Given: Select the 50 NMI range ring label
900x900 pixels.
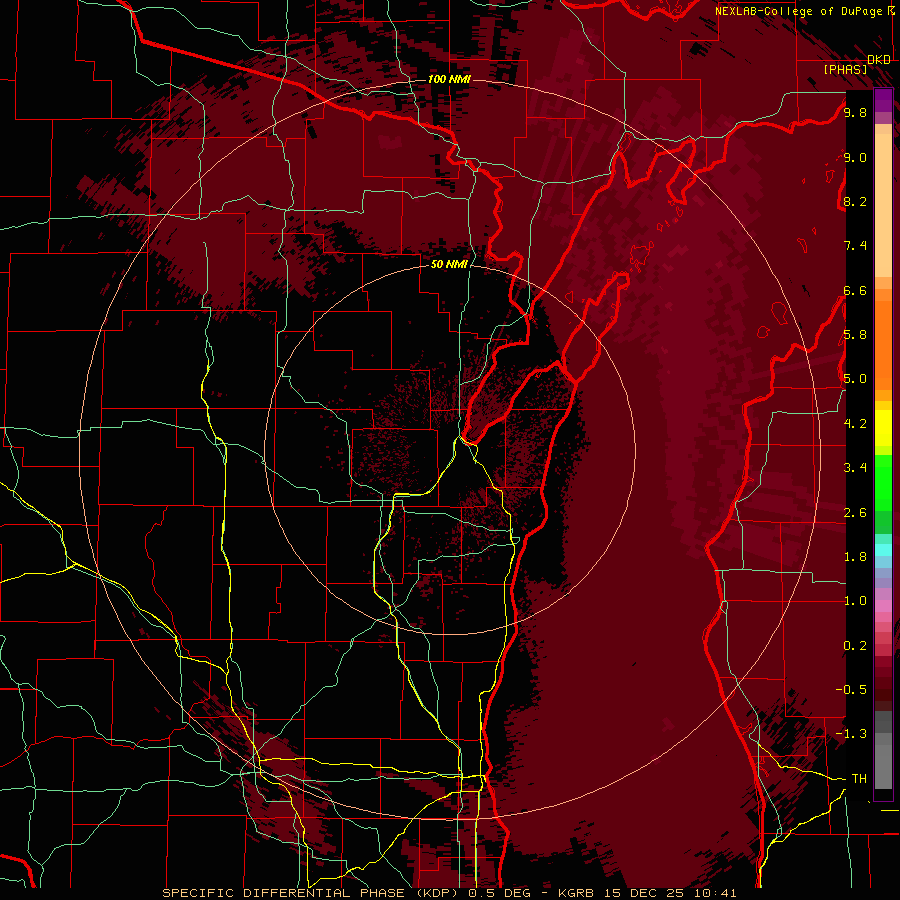Looking at the screenshot, I should pos(449,264).
